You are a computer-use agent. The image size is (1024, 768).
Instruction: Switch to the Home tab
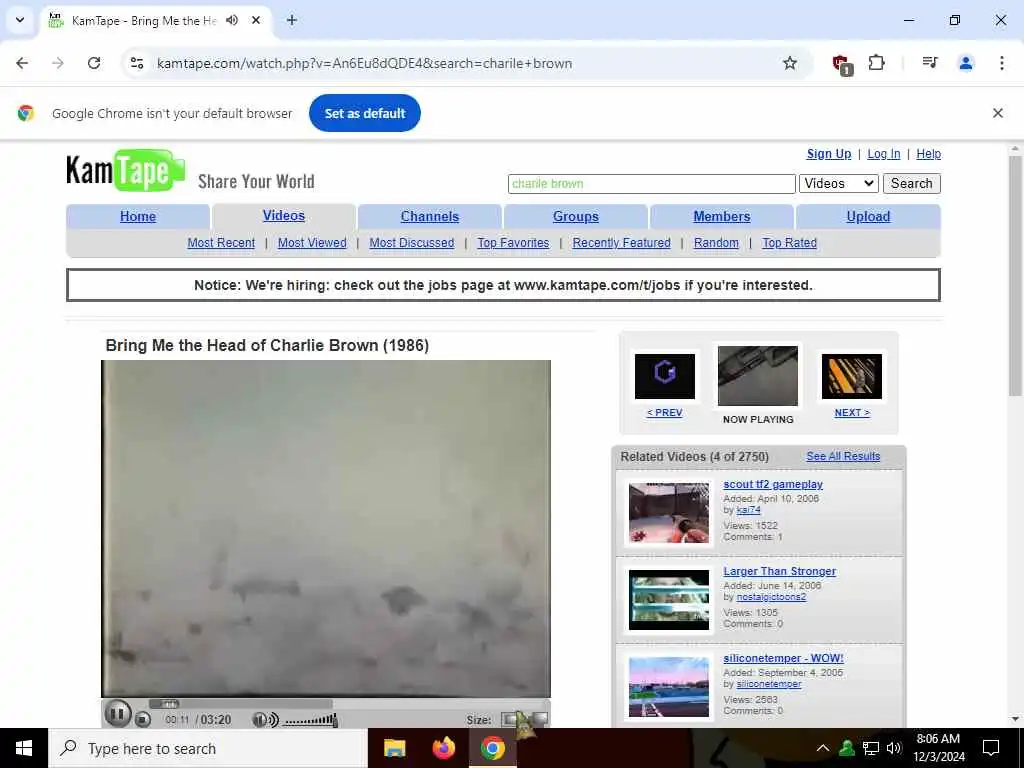[x=138, y=217]
